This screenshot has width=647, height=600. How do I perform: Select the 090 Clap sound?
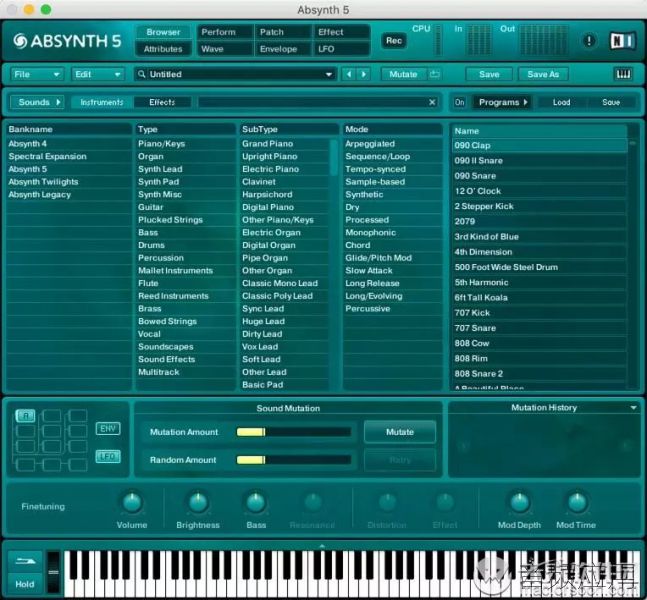click(x=539, y=145)
